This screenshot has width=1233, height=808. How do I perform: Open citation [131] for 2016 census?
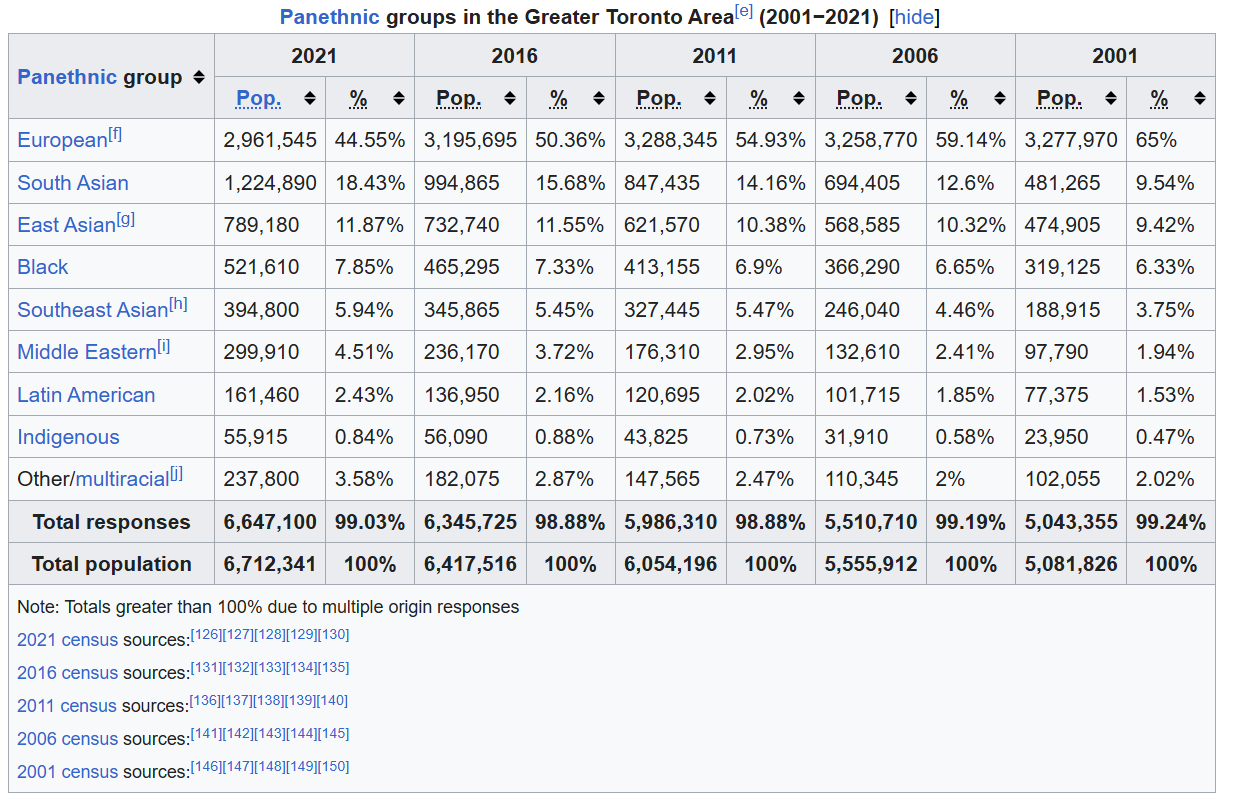[205, 668]
